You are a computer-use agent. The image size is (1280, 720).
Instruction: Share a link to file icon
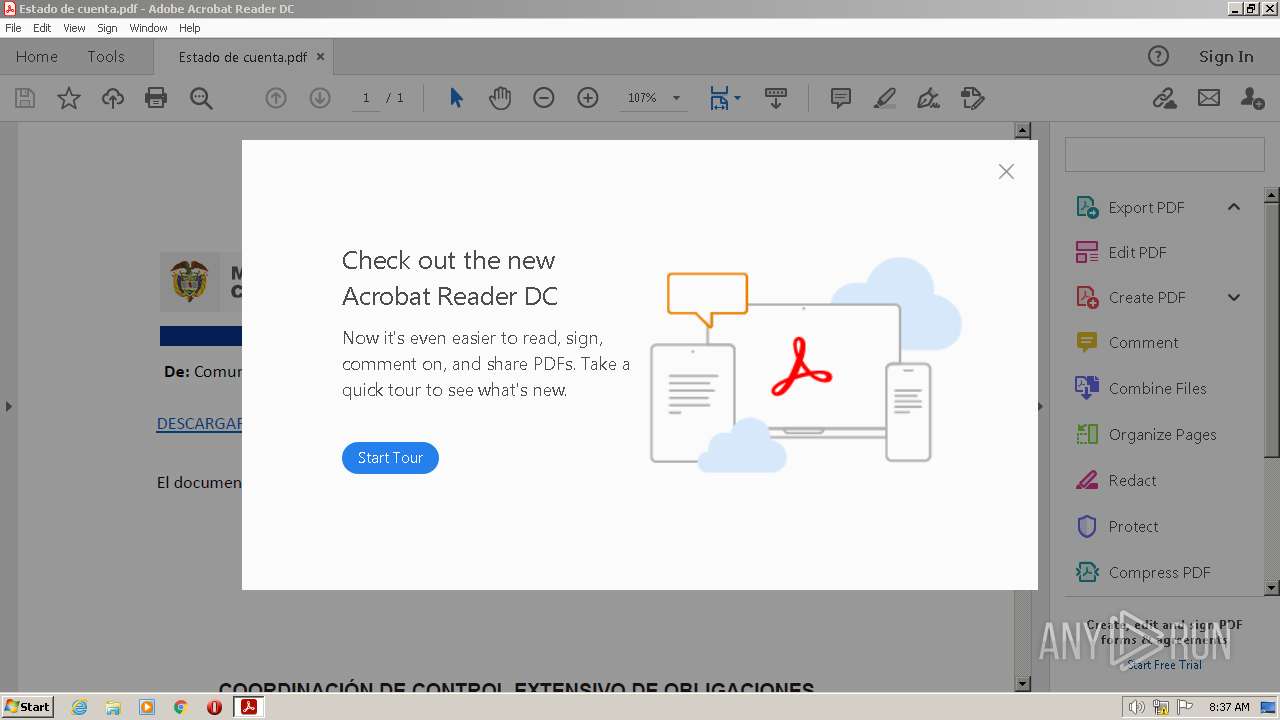tap(1164, 98)
